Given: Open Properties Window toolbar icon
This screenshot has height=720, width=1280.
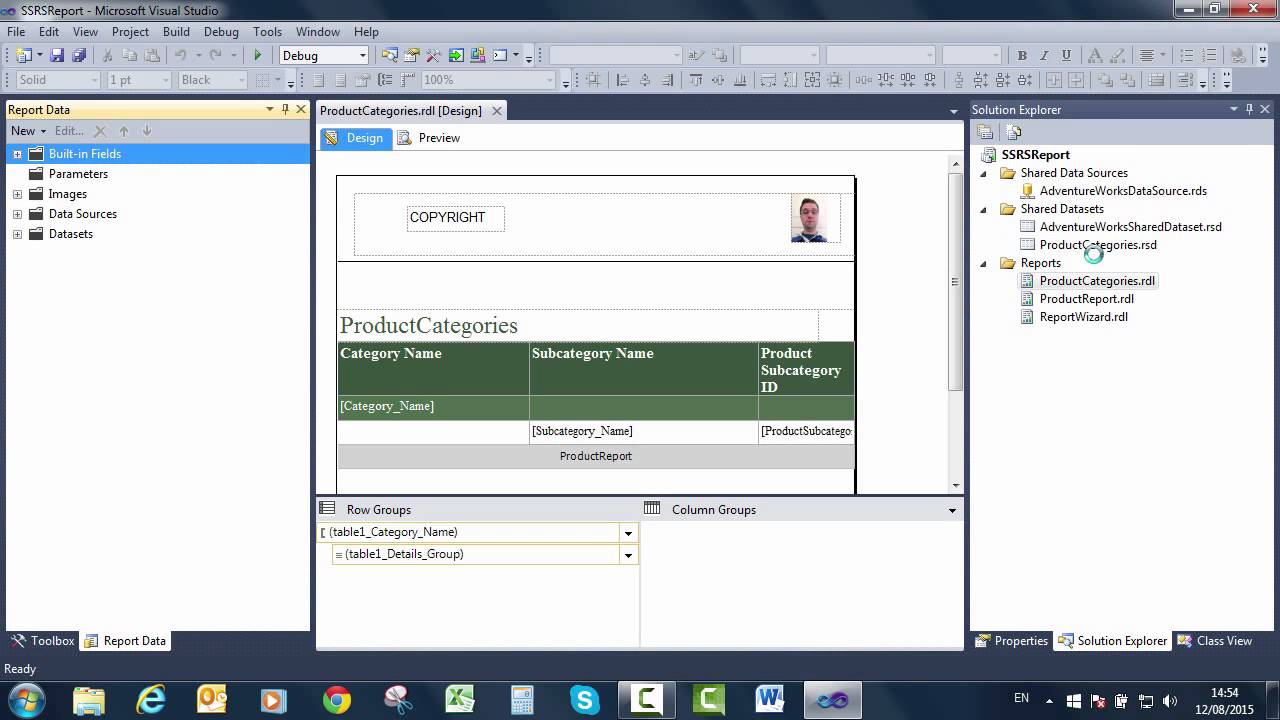Looking at the screenshot, I should pyautogui.click(x=411, y=56).
